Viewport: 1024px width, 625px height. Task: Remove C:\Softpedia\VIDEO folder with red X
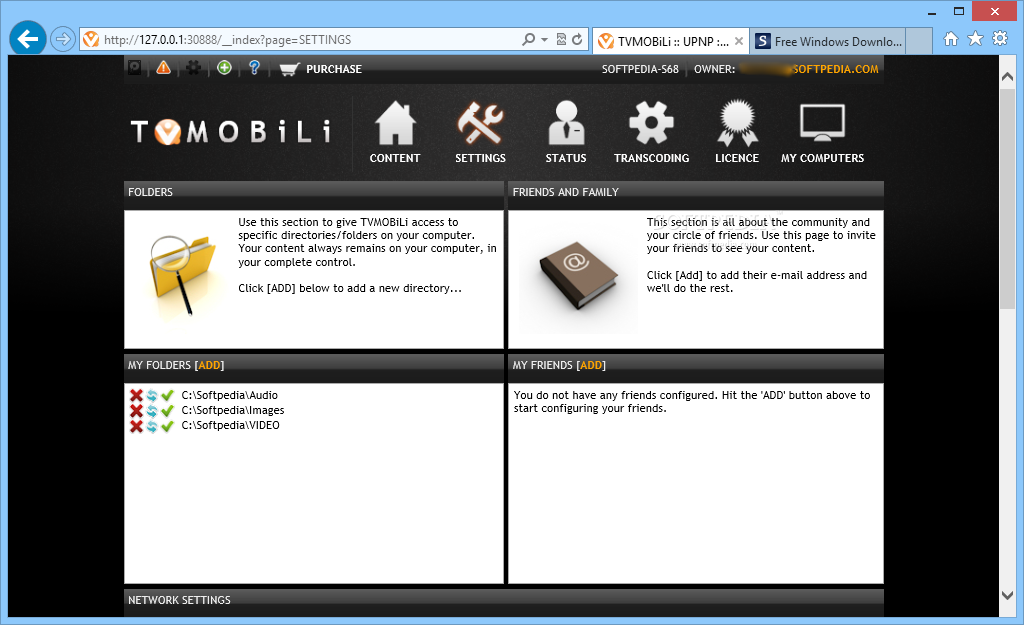point(136,426)
